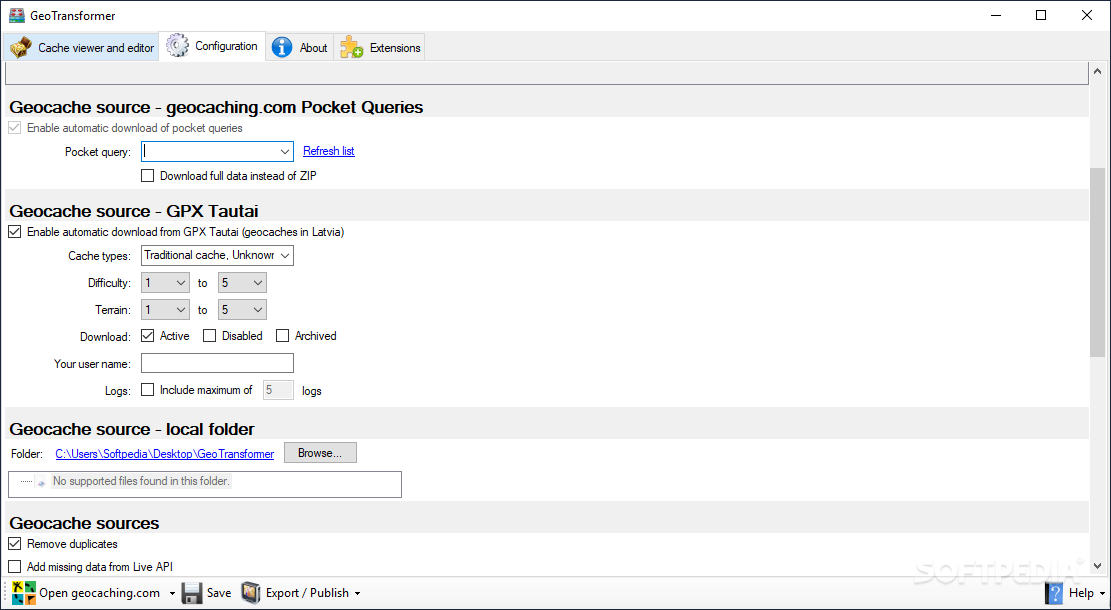1111x610 pixels.
Task: Check Add missing data from Live API
Action: 14,567
